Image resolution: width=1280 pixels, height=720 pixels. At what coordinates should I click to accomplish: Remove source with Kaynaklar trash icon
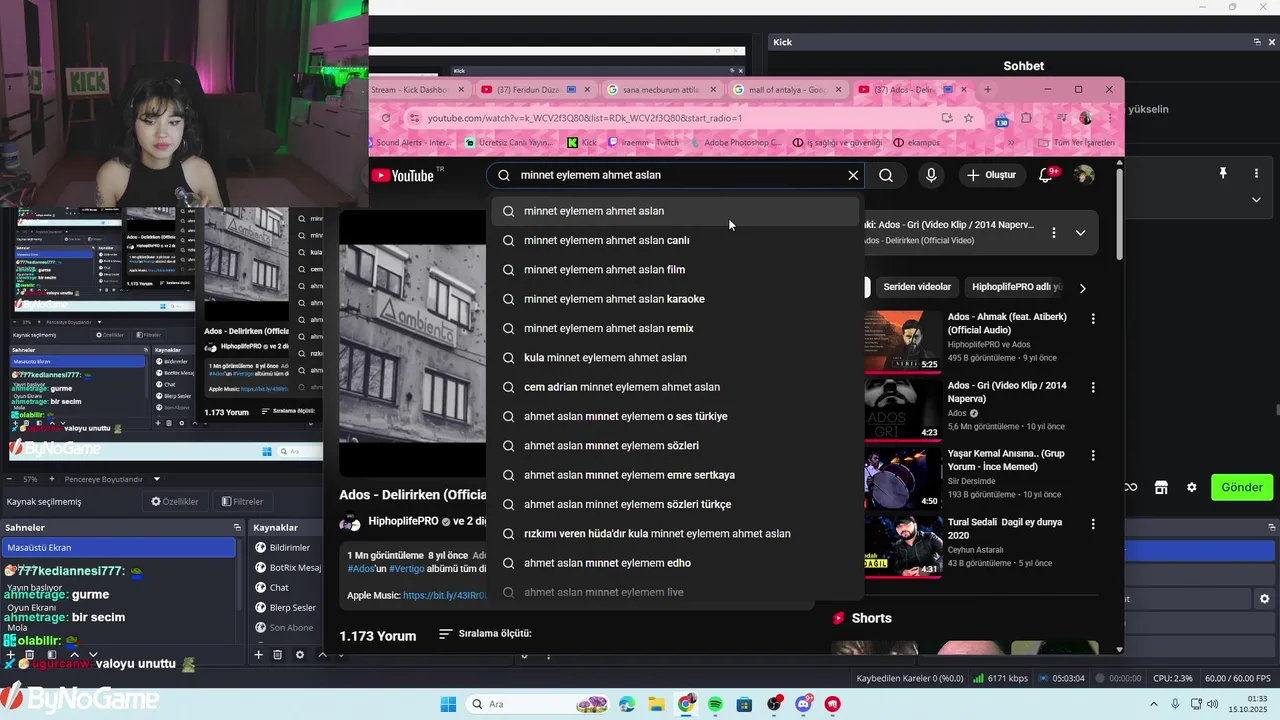point(278,655)
